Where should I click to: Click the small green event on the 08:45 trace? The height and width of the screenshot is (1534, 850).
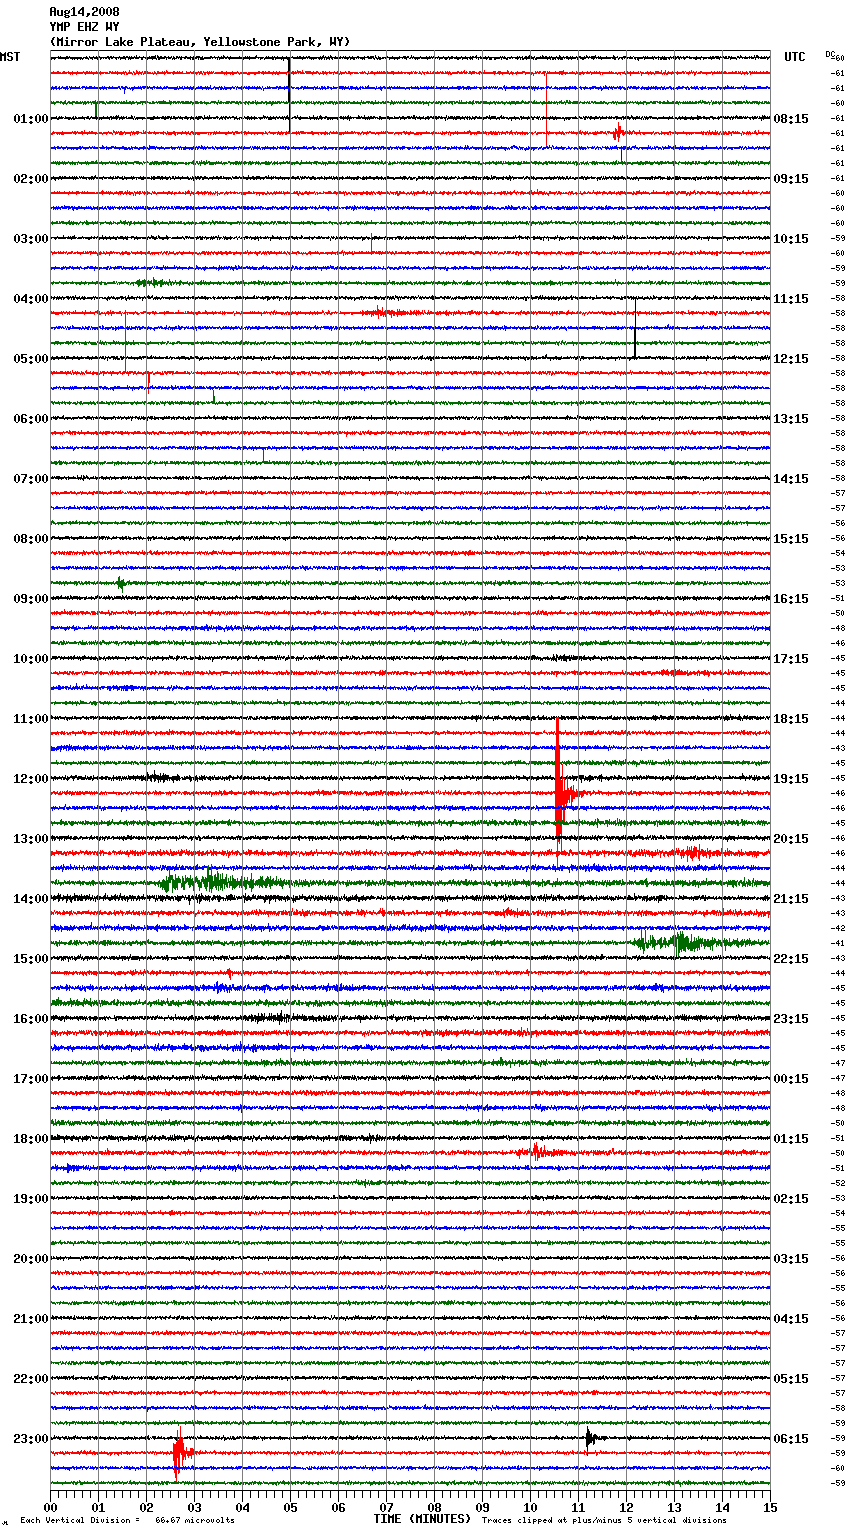pyautogui.click(x=121, y=583)
